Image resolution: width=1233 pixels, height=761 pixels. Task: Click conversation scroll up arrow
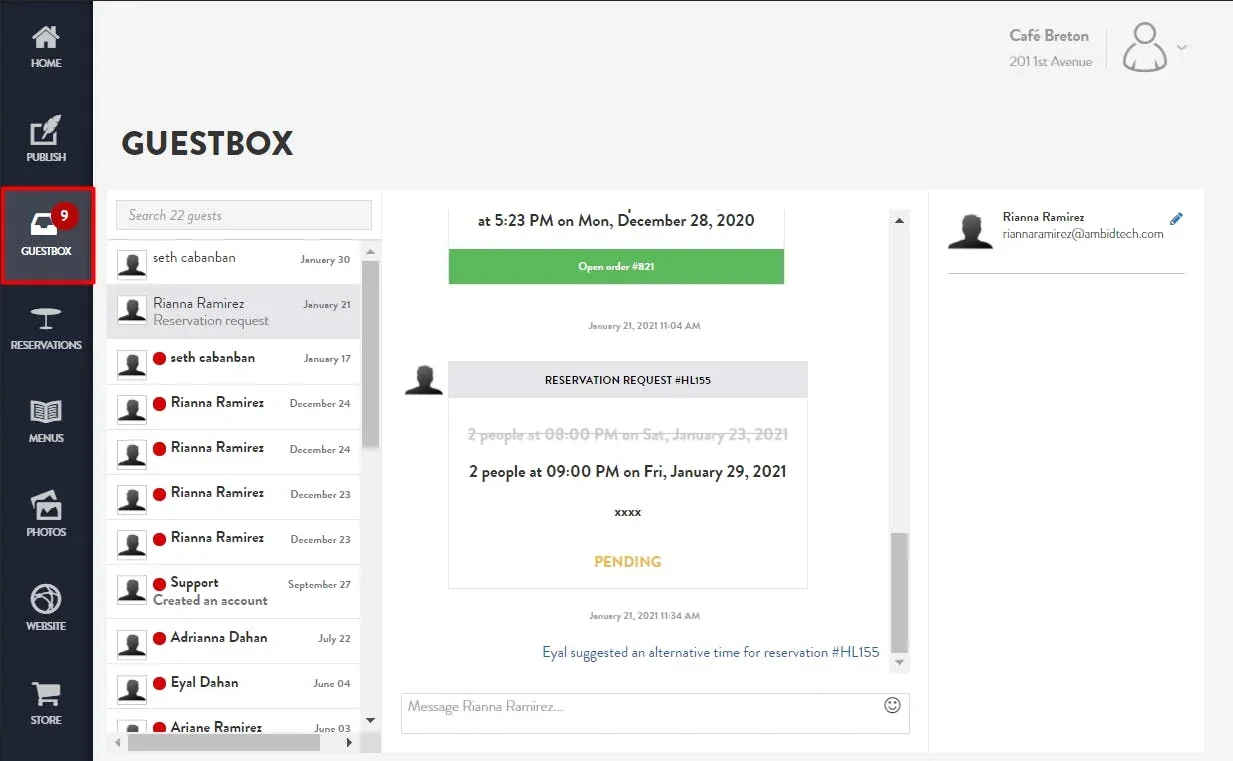point(899,220)
